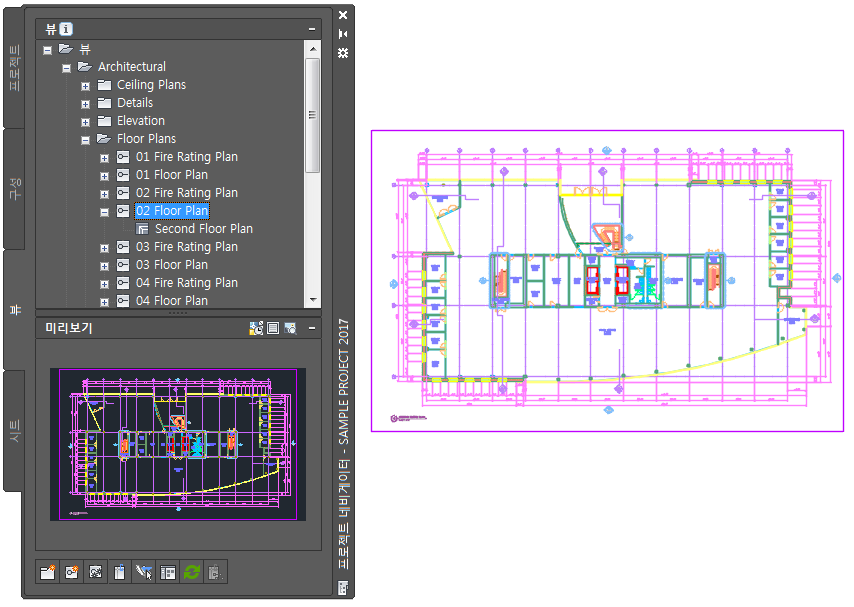Click the Add Category folder icon

pyautogui.click(x=48, y=572)
